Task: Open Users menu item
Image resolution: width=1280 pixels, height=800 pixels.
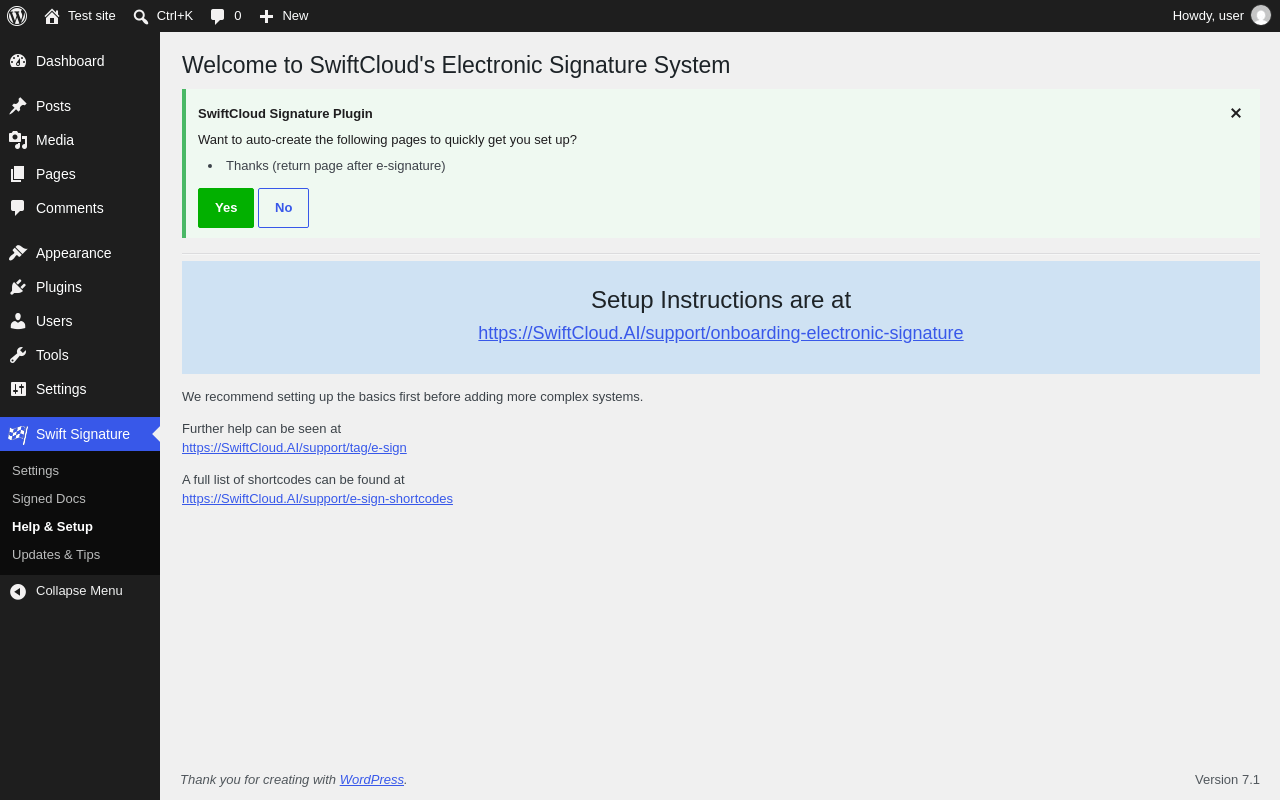Action: [80, 321]
